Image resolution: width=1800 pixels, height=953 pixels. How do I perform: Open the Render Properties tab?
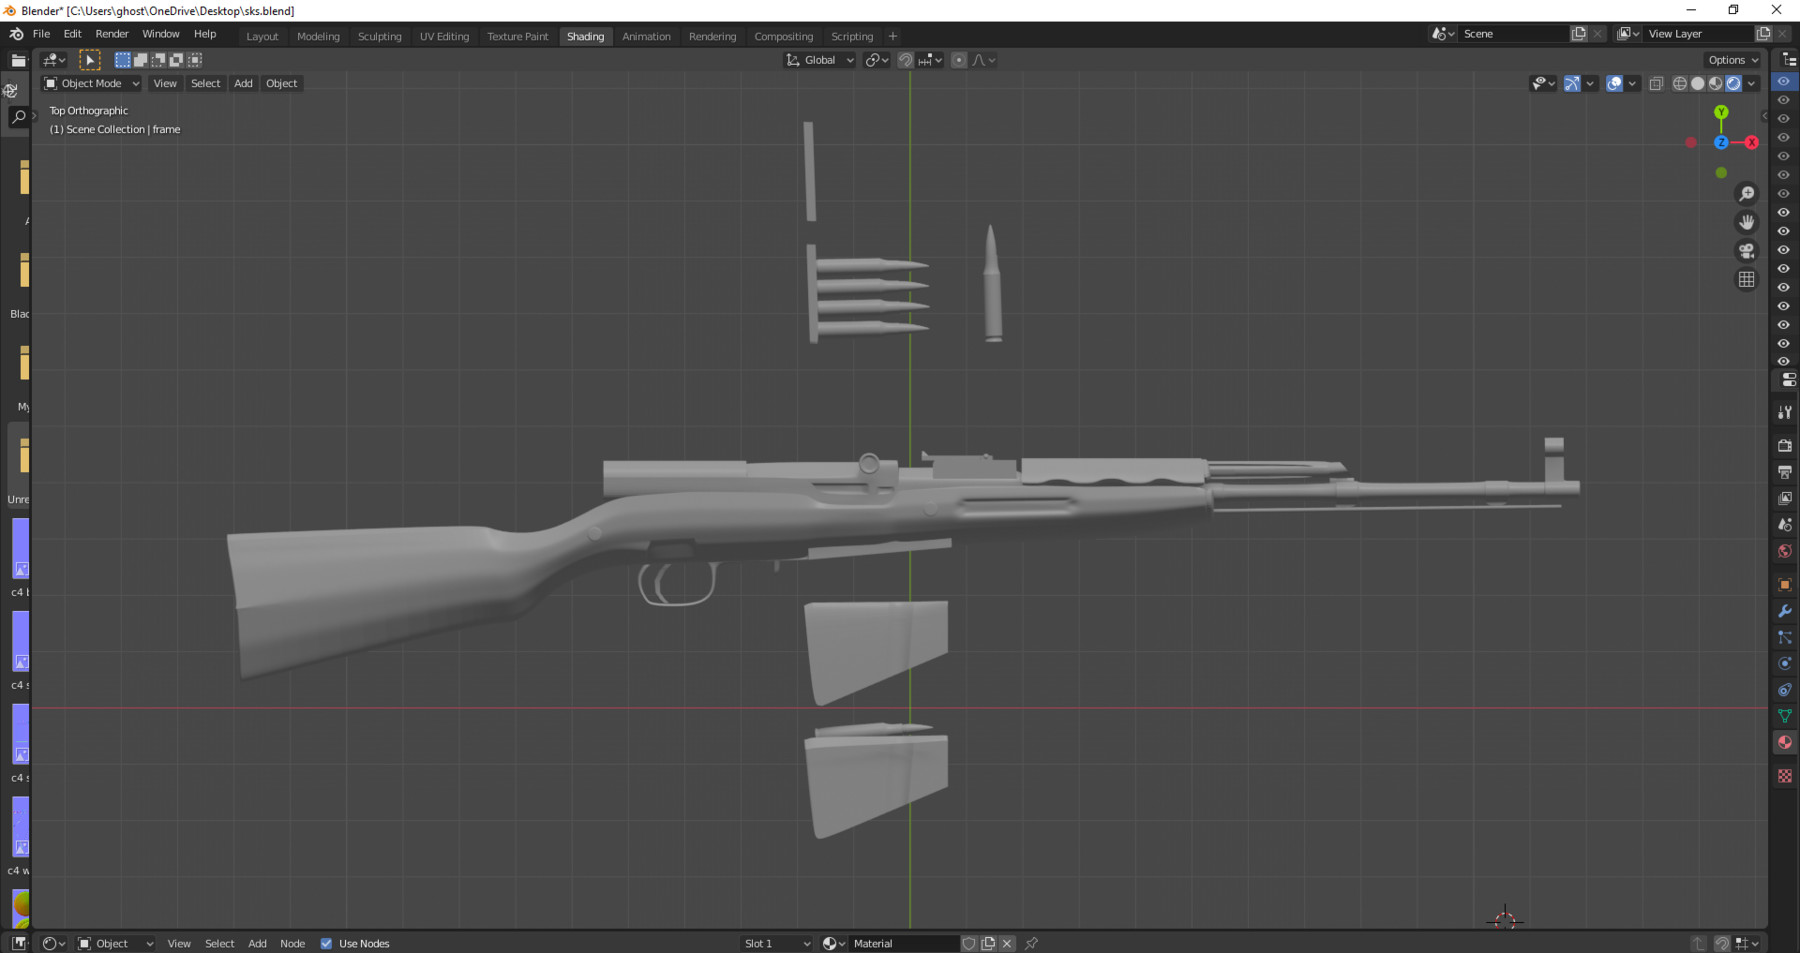(1785, 446)
